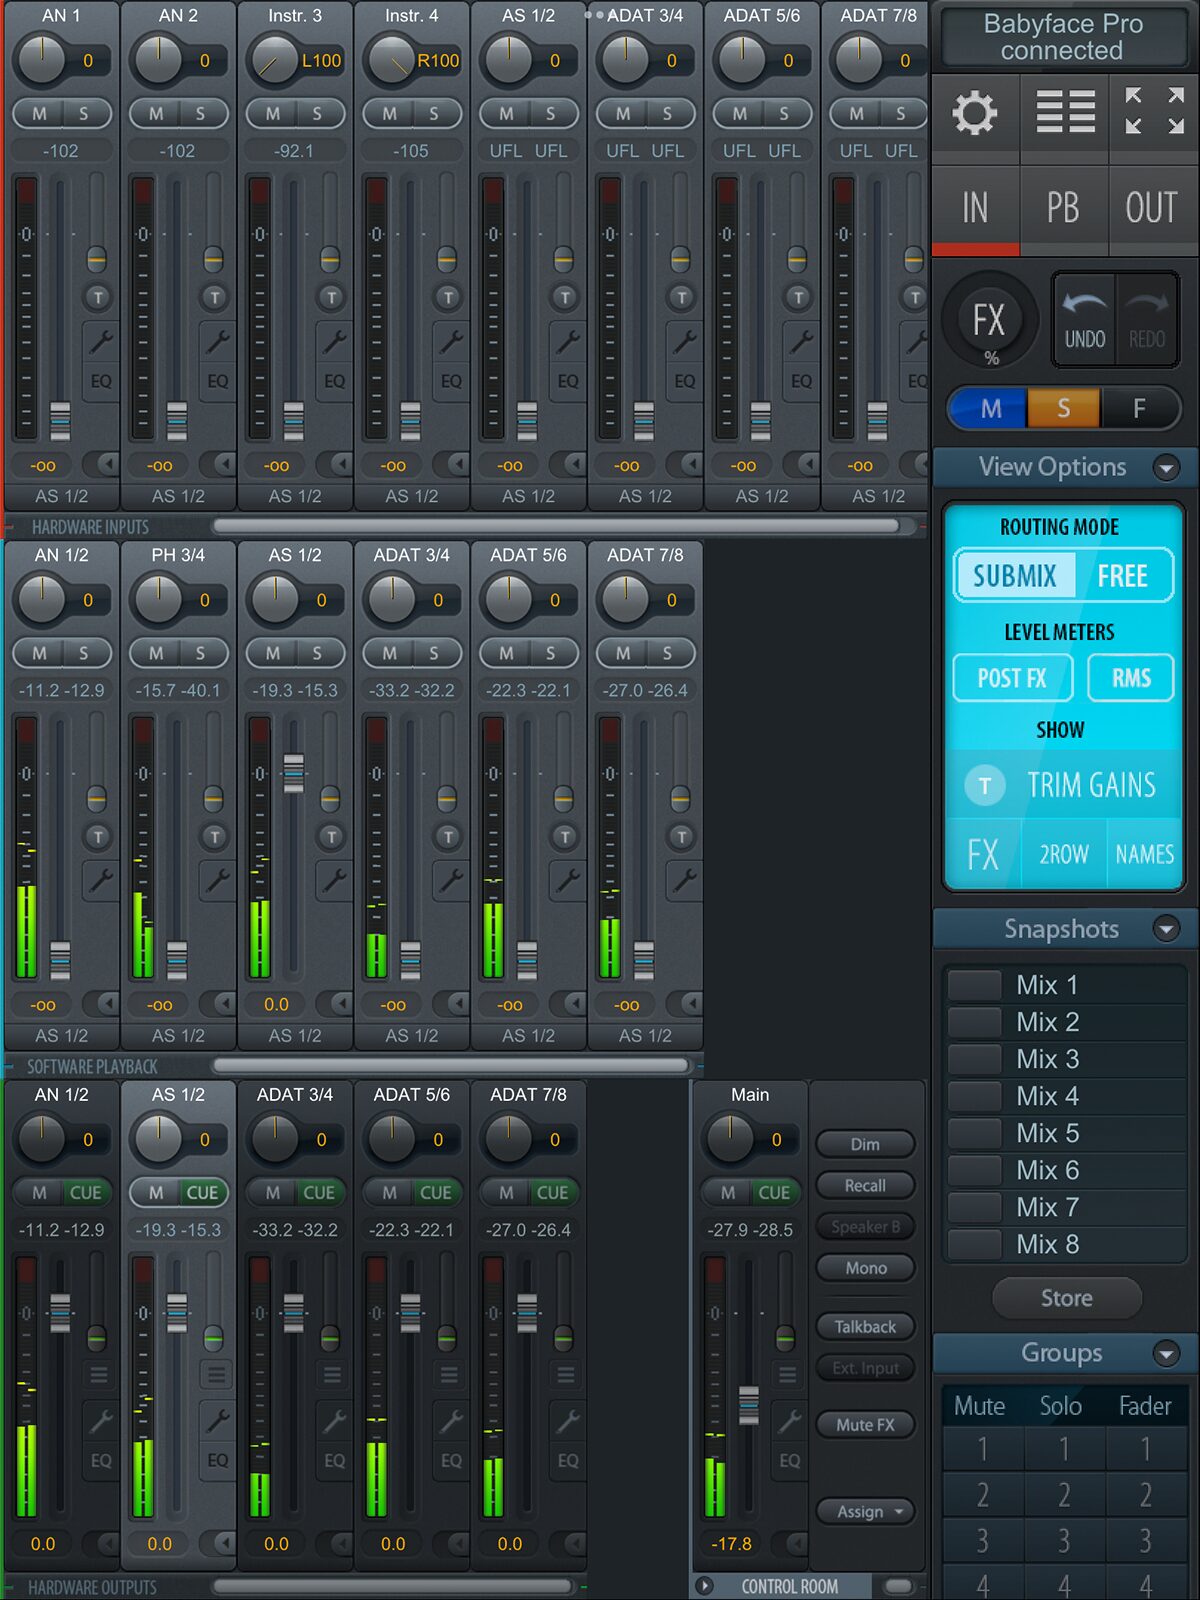Viewport: 1200px width, 1600px height.
Task: Click the Recall button
Action: tap(866, 1186)
